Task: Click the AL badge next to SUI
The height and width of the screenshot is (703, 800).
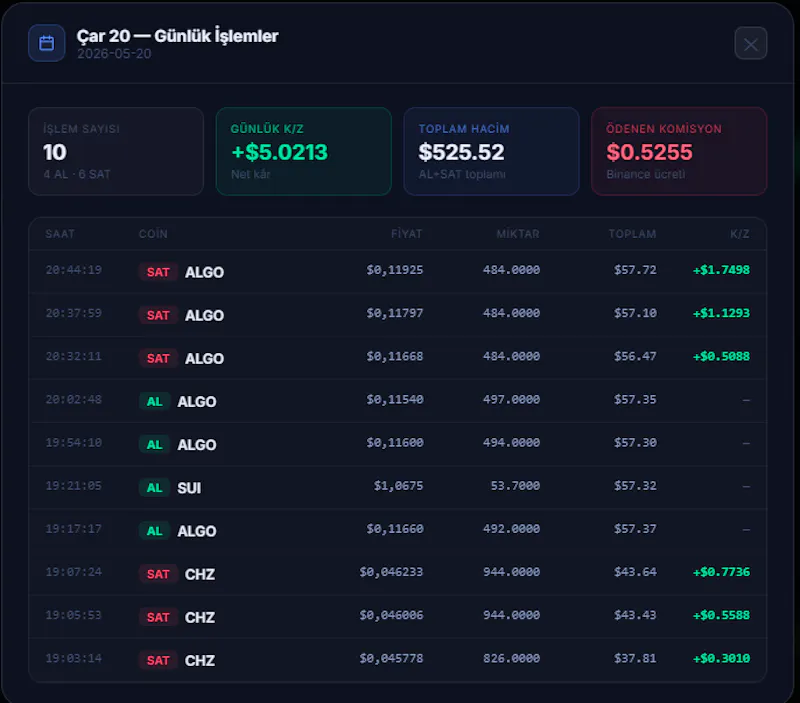Action: tap(154, 488)
